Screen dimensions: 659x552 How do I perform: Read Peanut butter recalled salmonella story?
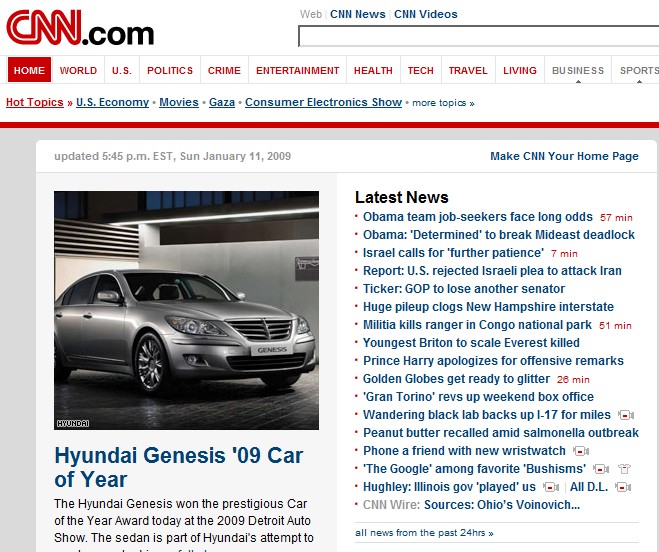pyautogui.click(x=501, y=433)
